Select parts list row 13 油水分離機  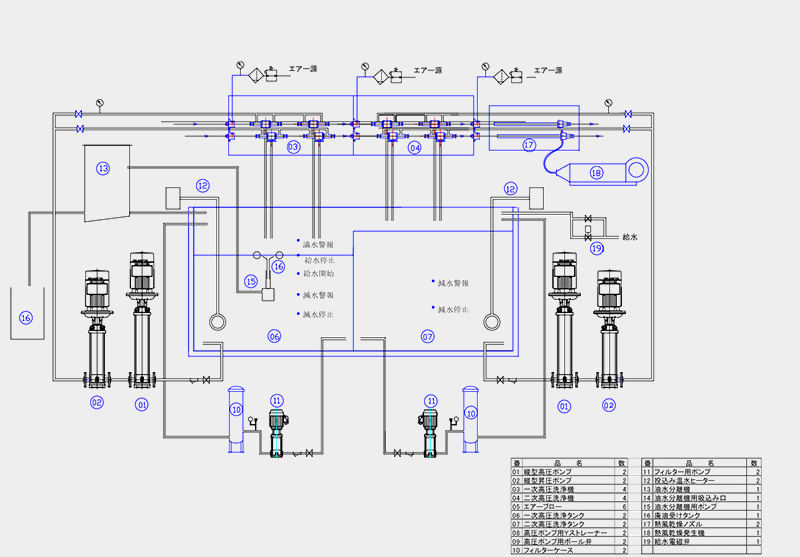pyautogui.click(x=702, y=490)
